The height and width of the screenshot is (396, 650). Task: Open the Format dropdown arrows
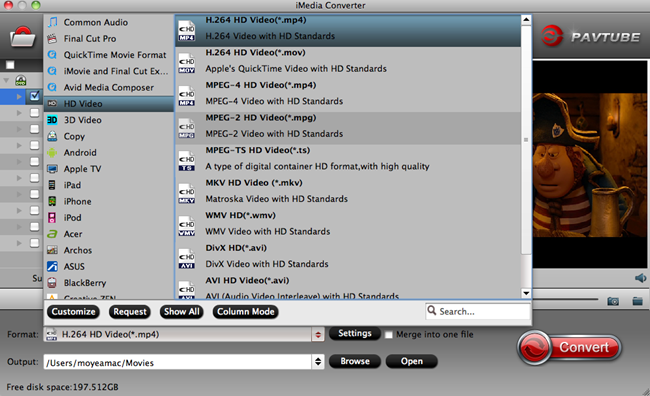click(318, 335)
